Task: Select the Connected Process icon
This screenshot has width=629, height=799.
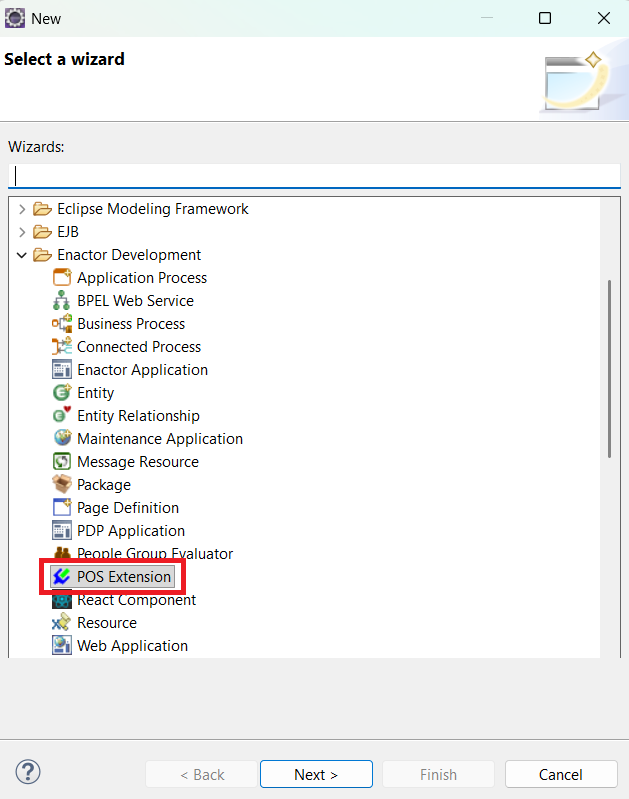Action: (62, 347)
